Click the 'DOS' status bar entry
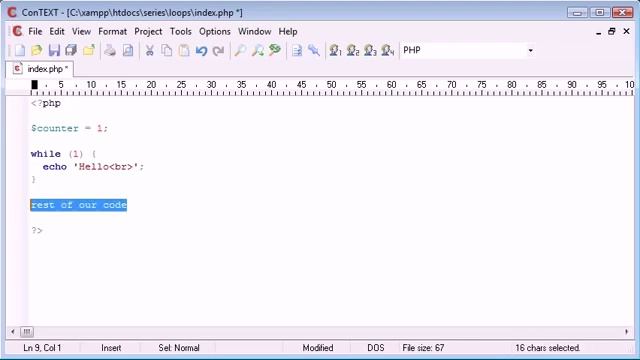 [x=376, y=348]
